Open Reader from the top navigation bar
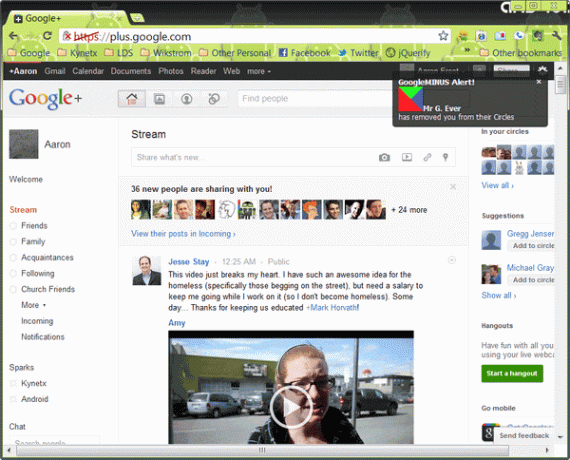The image size is (570, 460). (203, 71)
